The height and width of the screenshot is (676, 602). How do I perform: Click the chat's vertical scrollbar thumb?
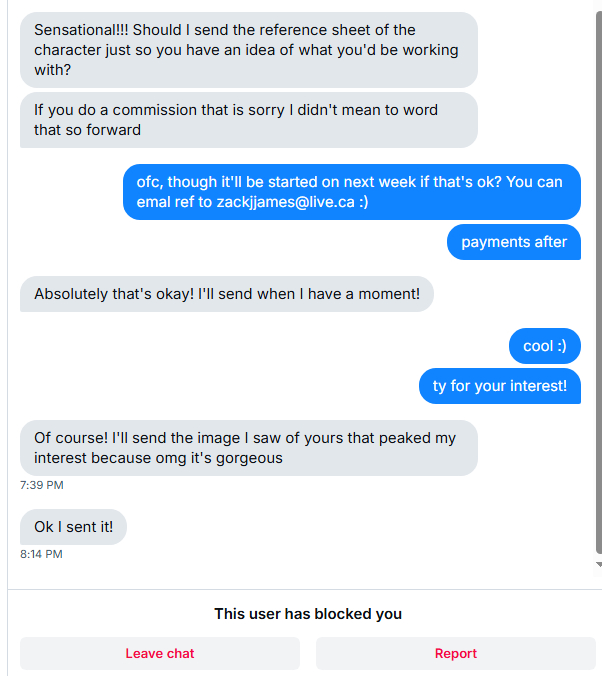(598, 280)
